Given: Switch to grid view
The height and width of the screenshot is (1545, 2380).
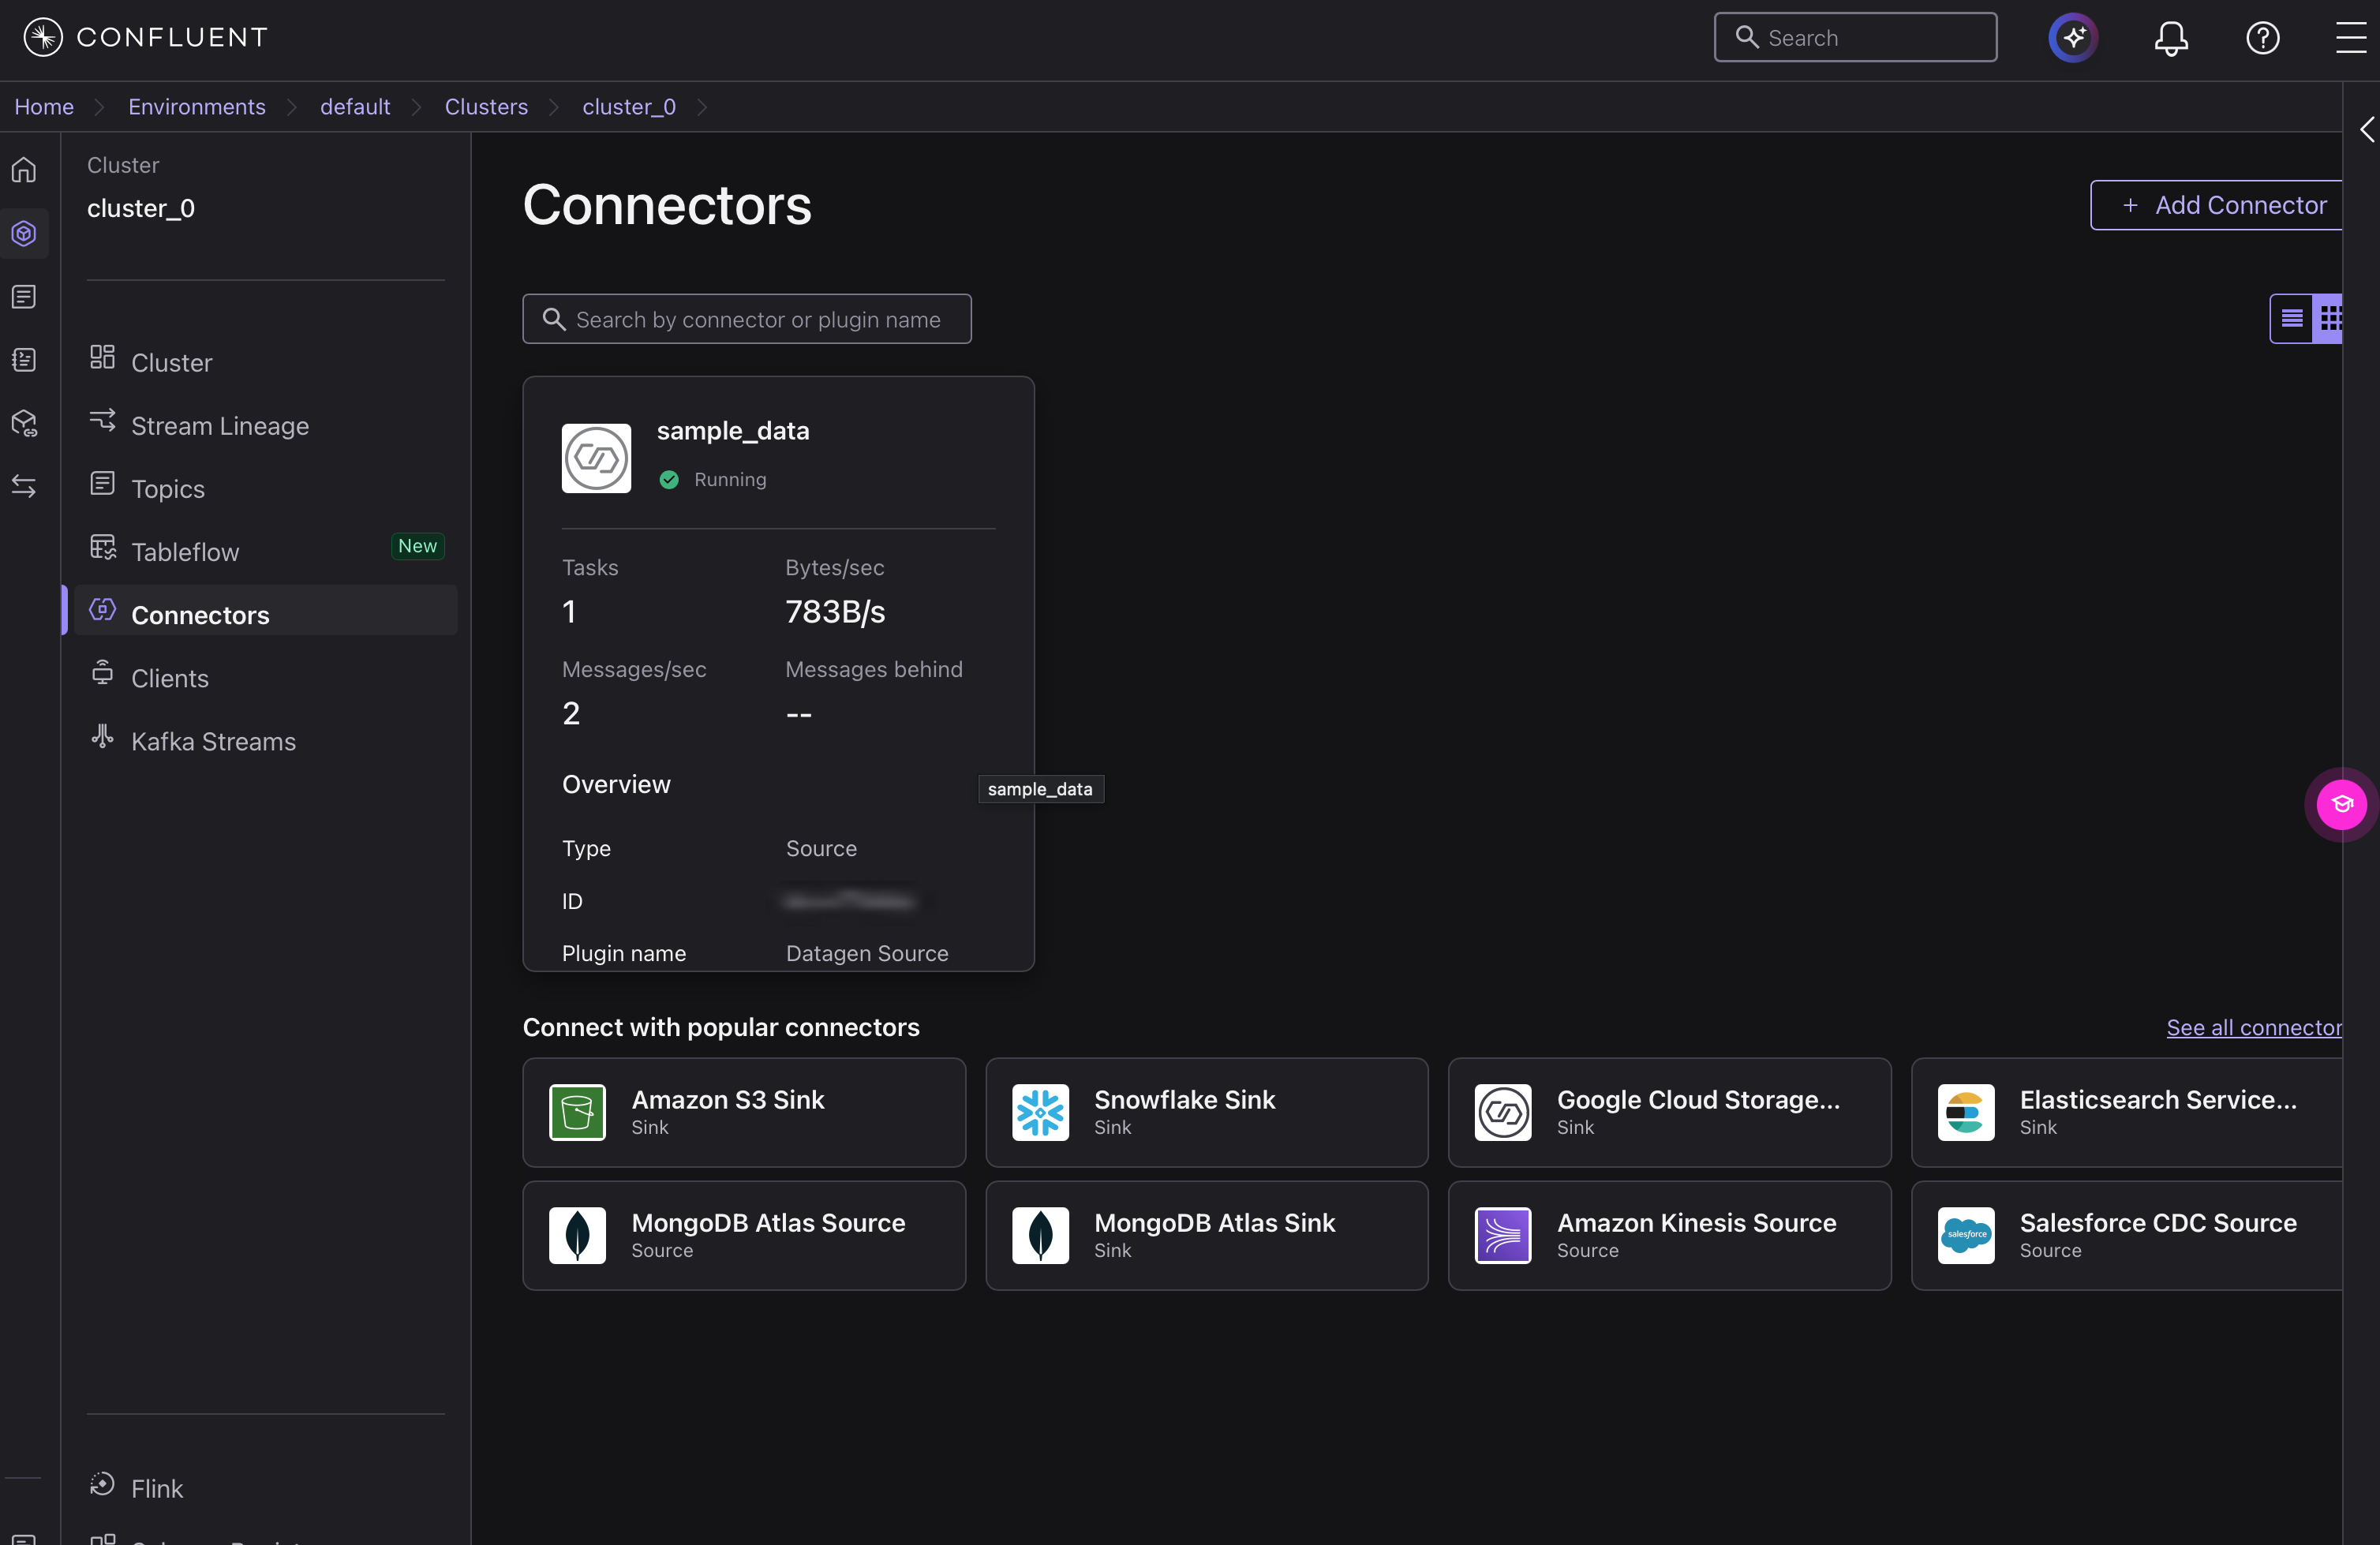Looking at the screenshot, I should pyautogui.click(x=2329, y=319).
